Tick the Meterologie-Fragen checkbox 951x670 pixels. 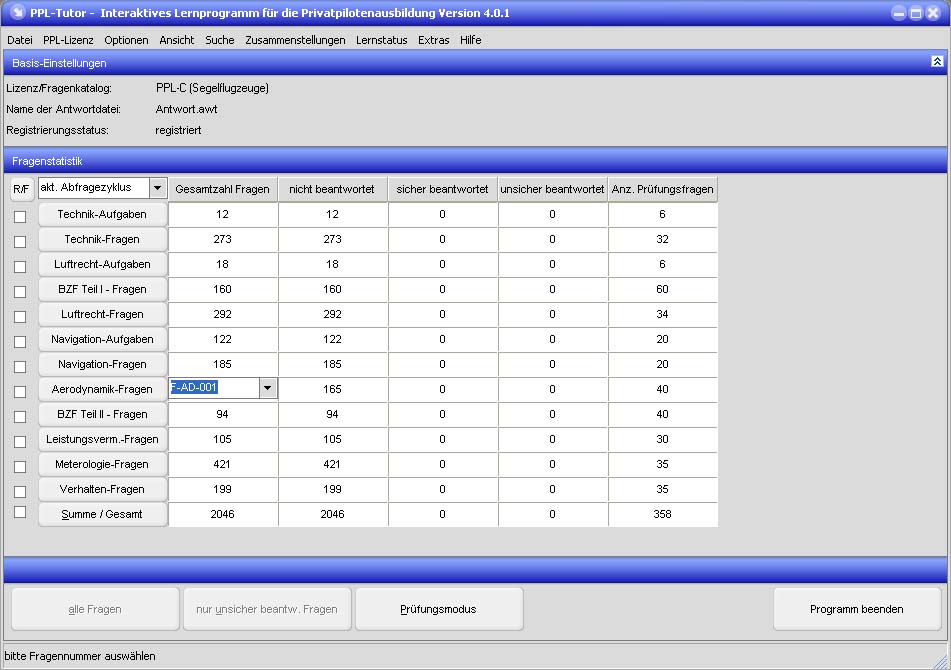20,466
